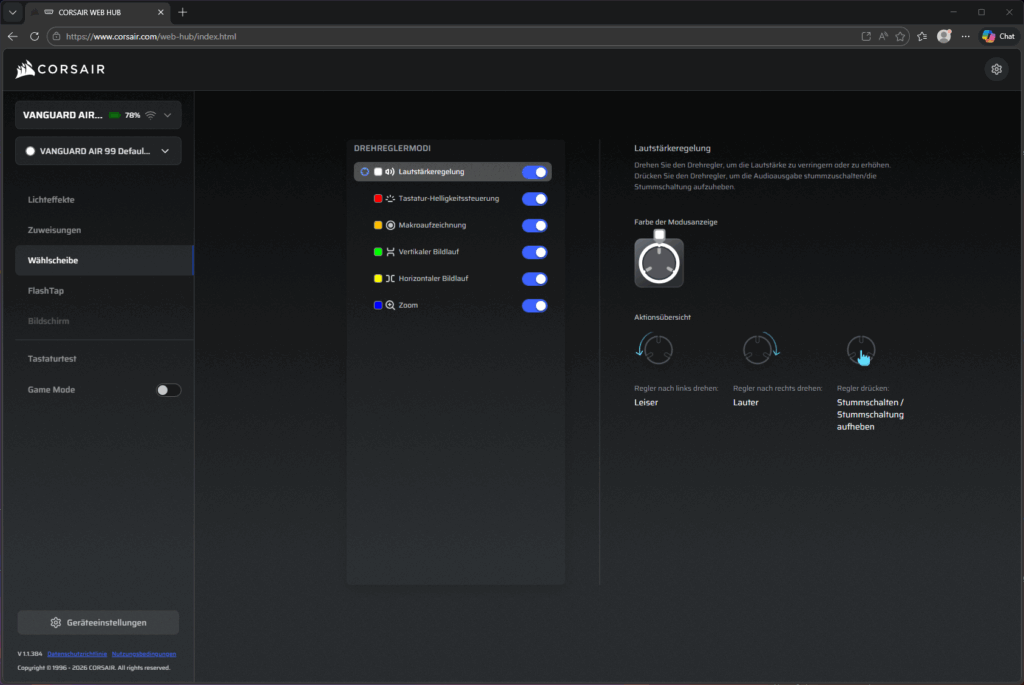
Task: Open the settings gear icon top right
Action: click(x=995, y=69)
